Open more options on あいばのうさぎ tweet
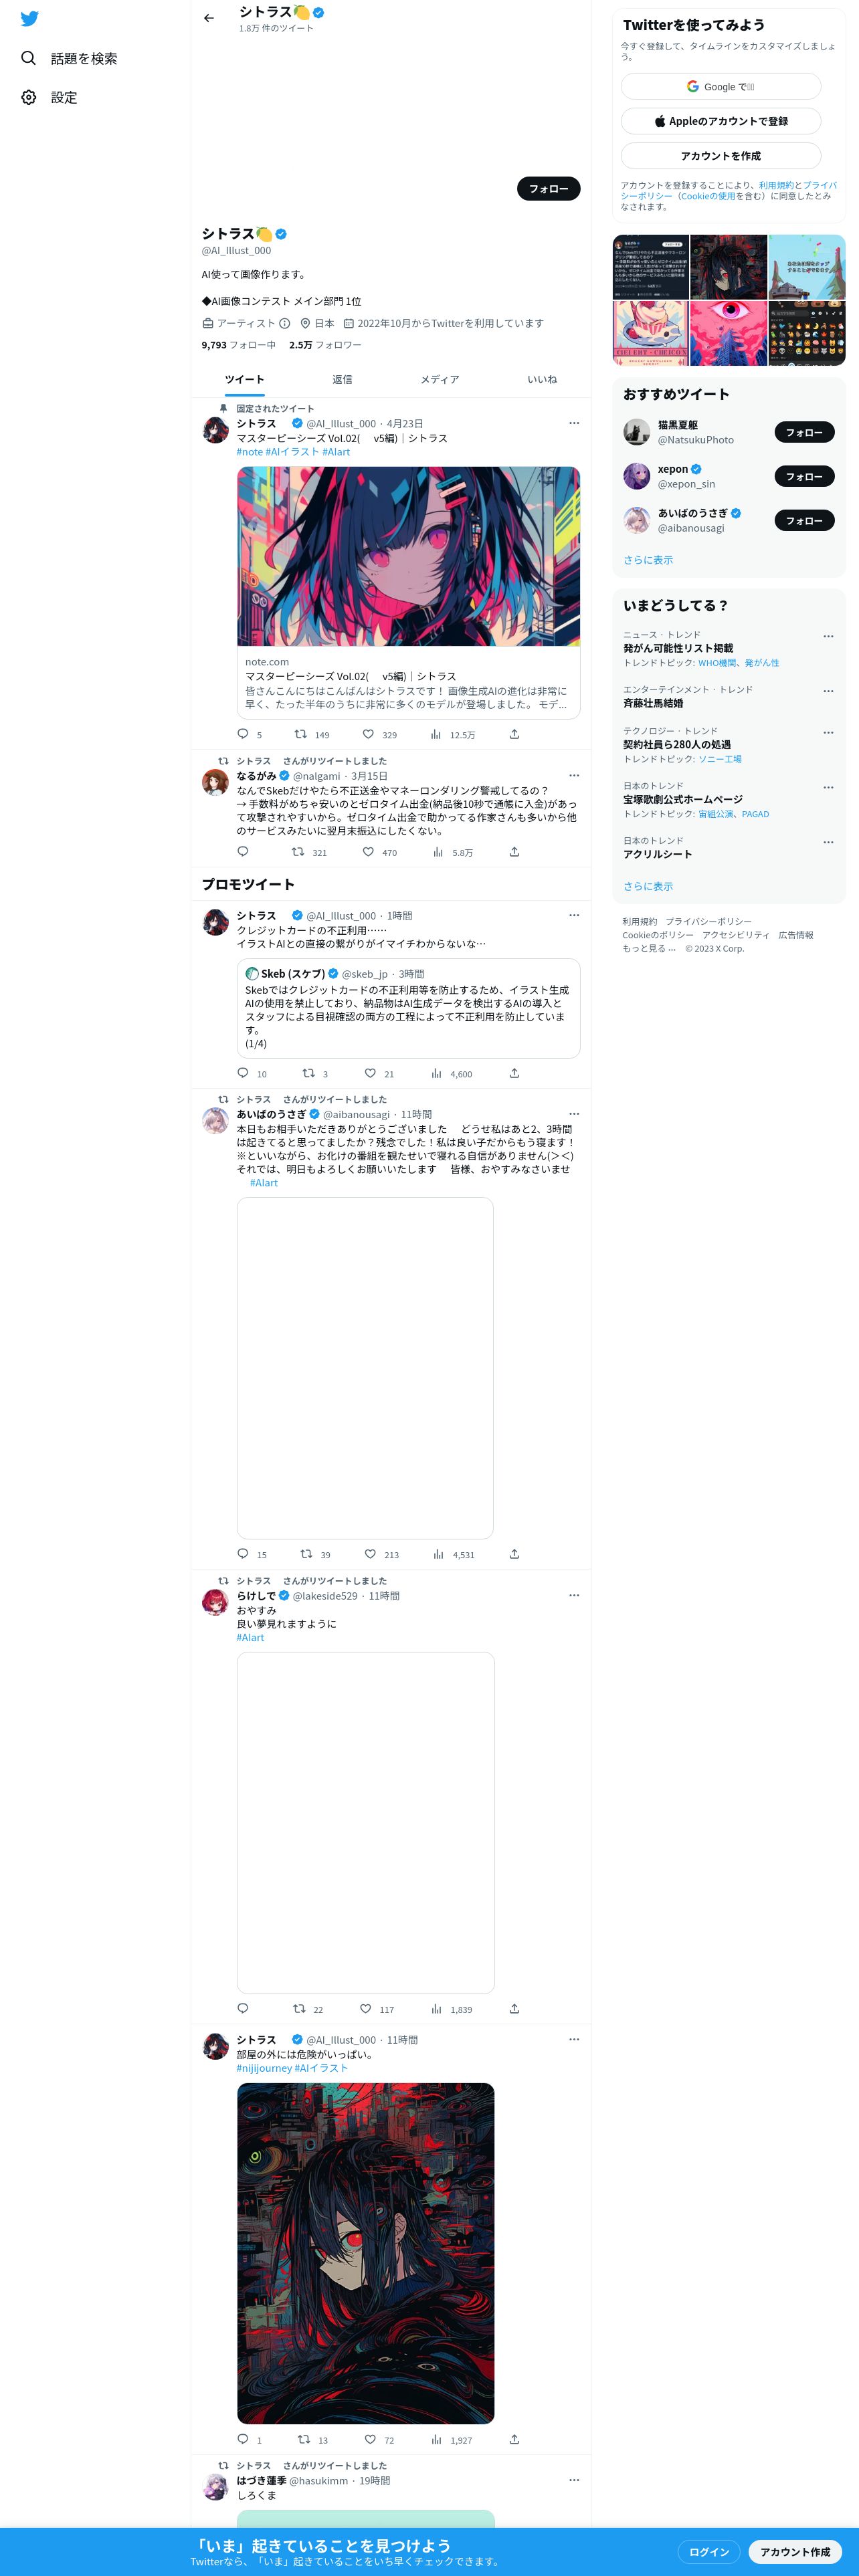 574,1113
